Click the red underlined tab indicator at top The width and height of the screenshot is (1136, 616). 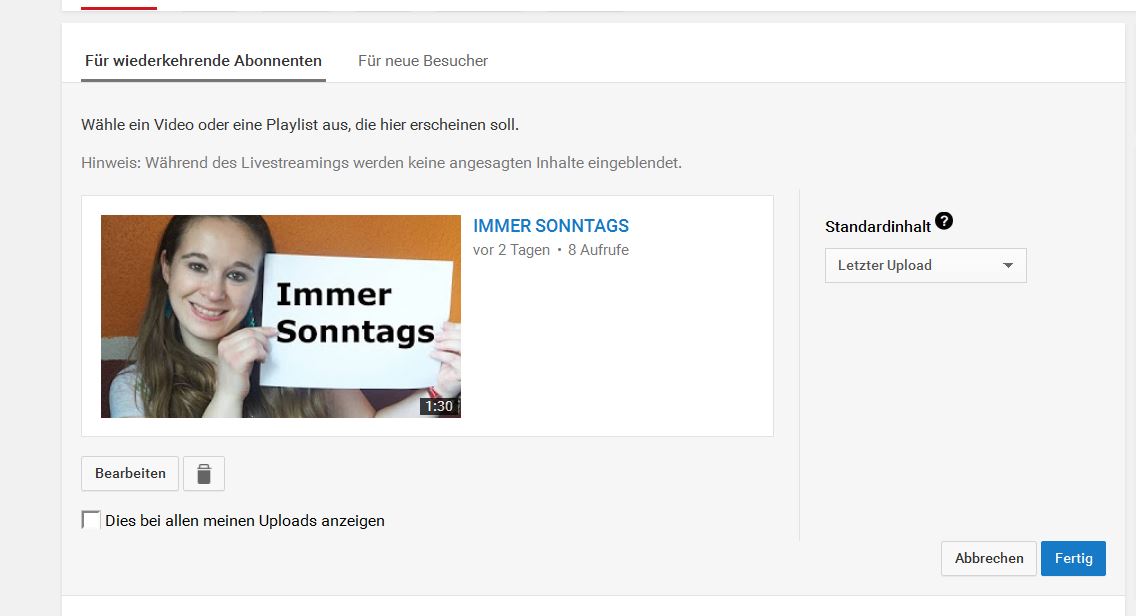coord(119,7)
